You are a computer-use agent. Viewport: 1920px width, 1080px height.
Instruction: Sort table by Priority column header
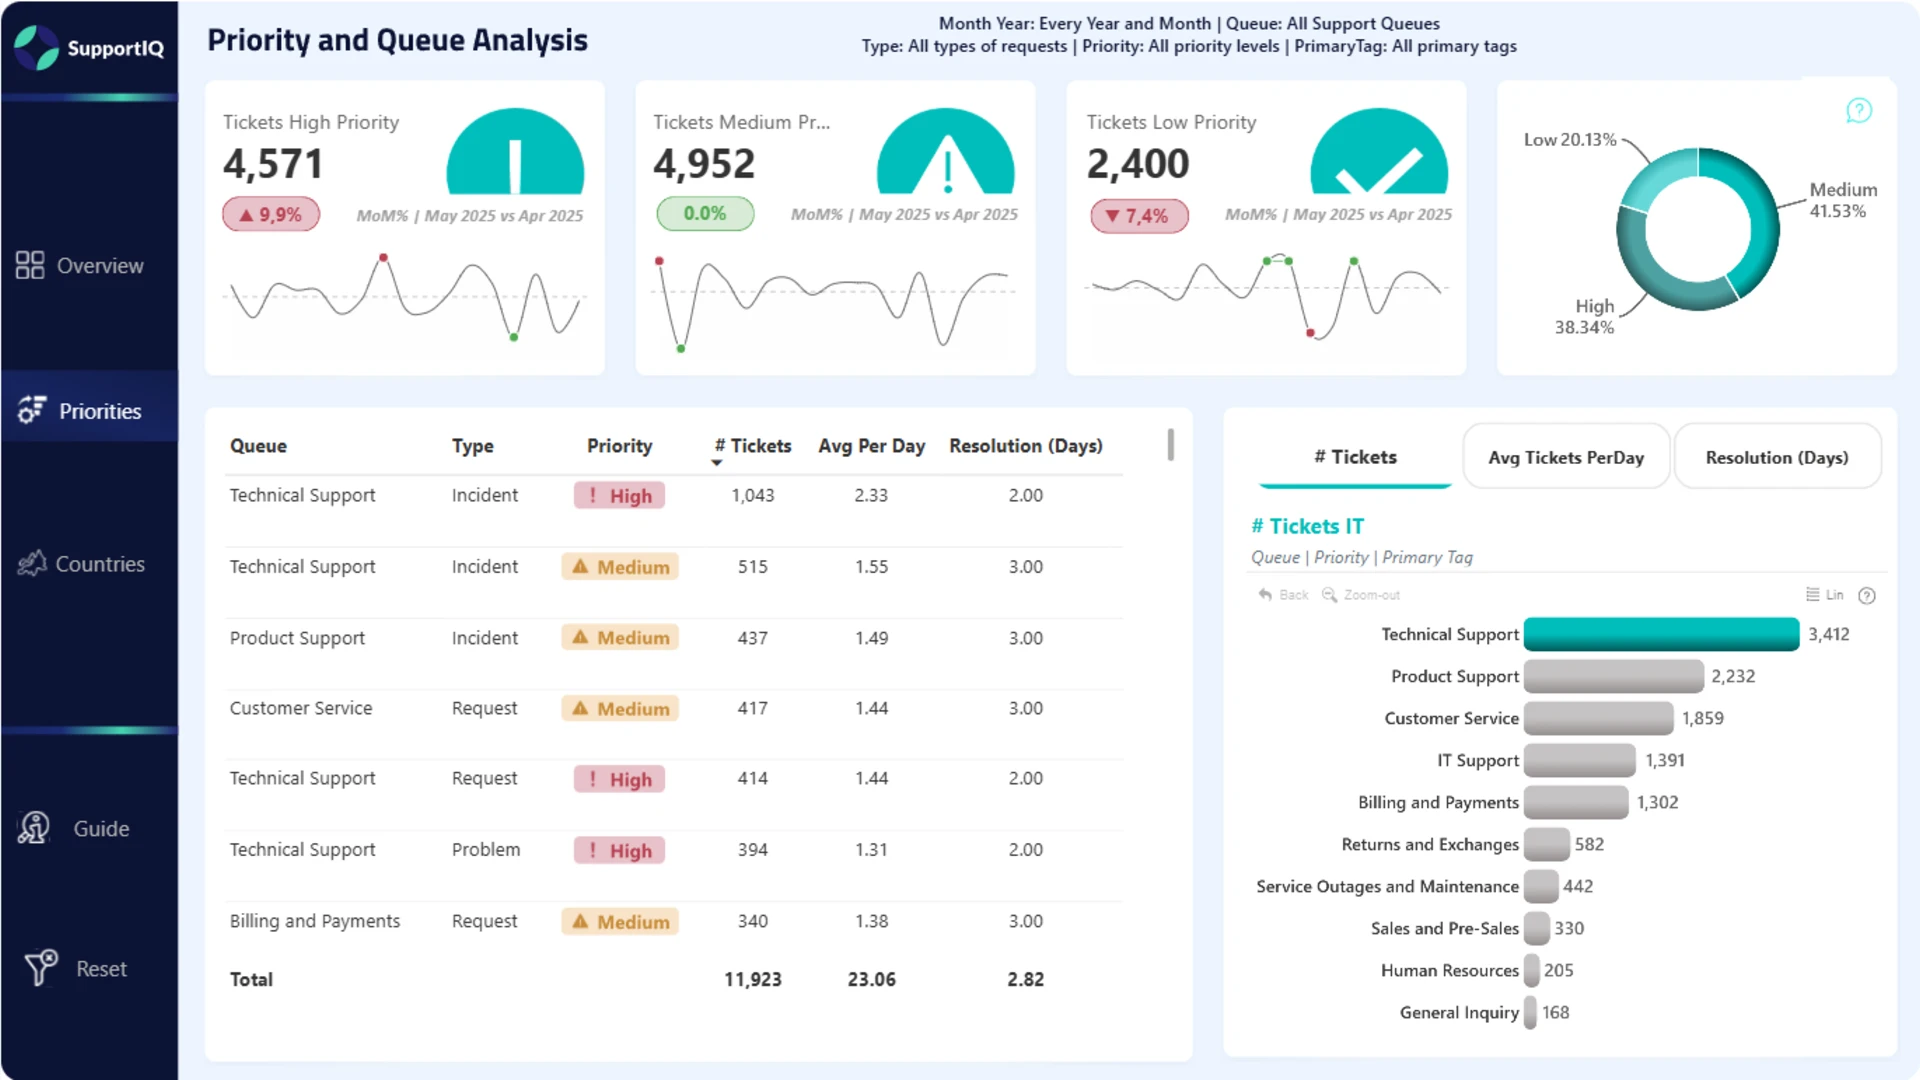pos(619,446)
